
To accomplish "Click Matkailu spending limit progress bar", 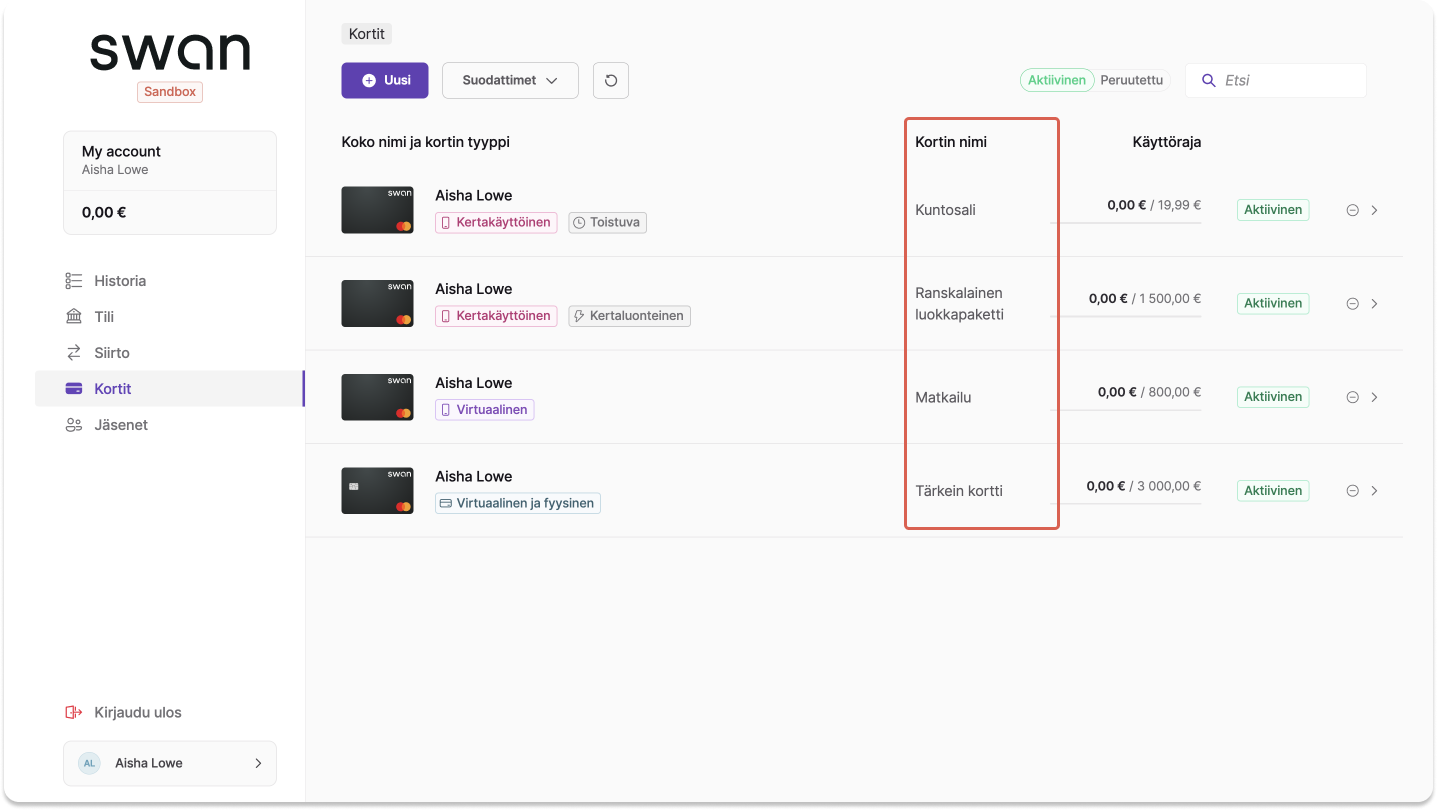I will tap(1125, 409).
